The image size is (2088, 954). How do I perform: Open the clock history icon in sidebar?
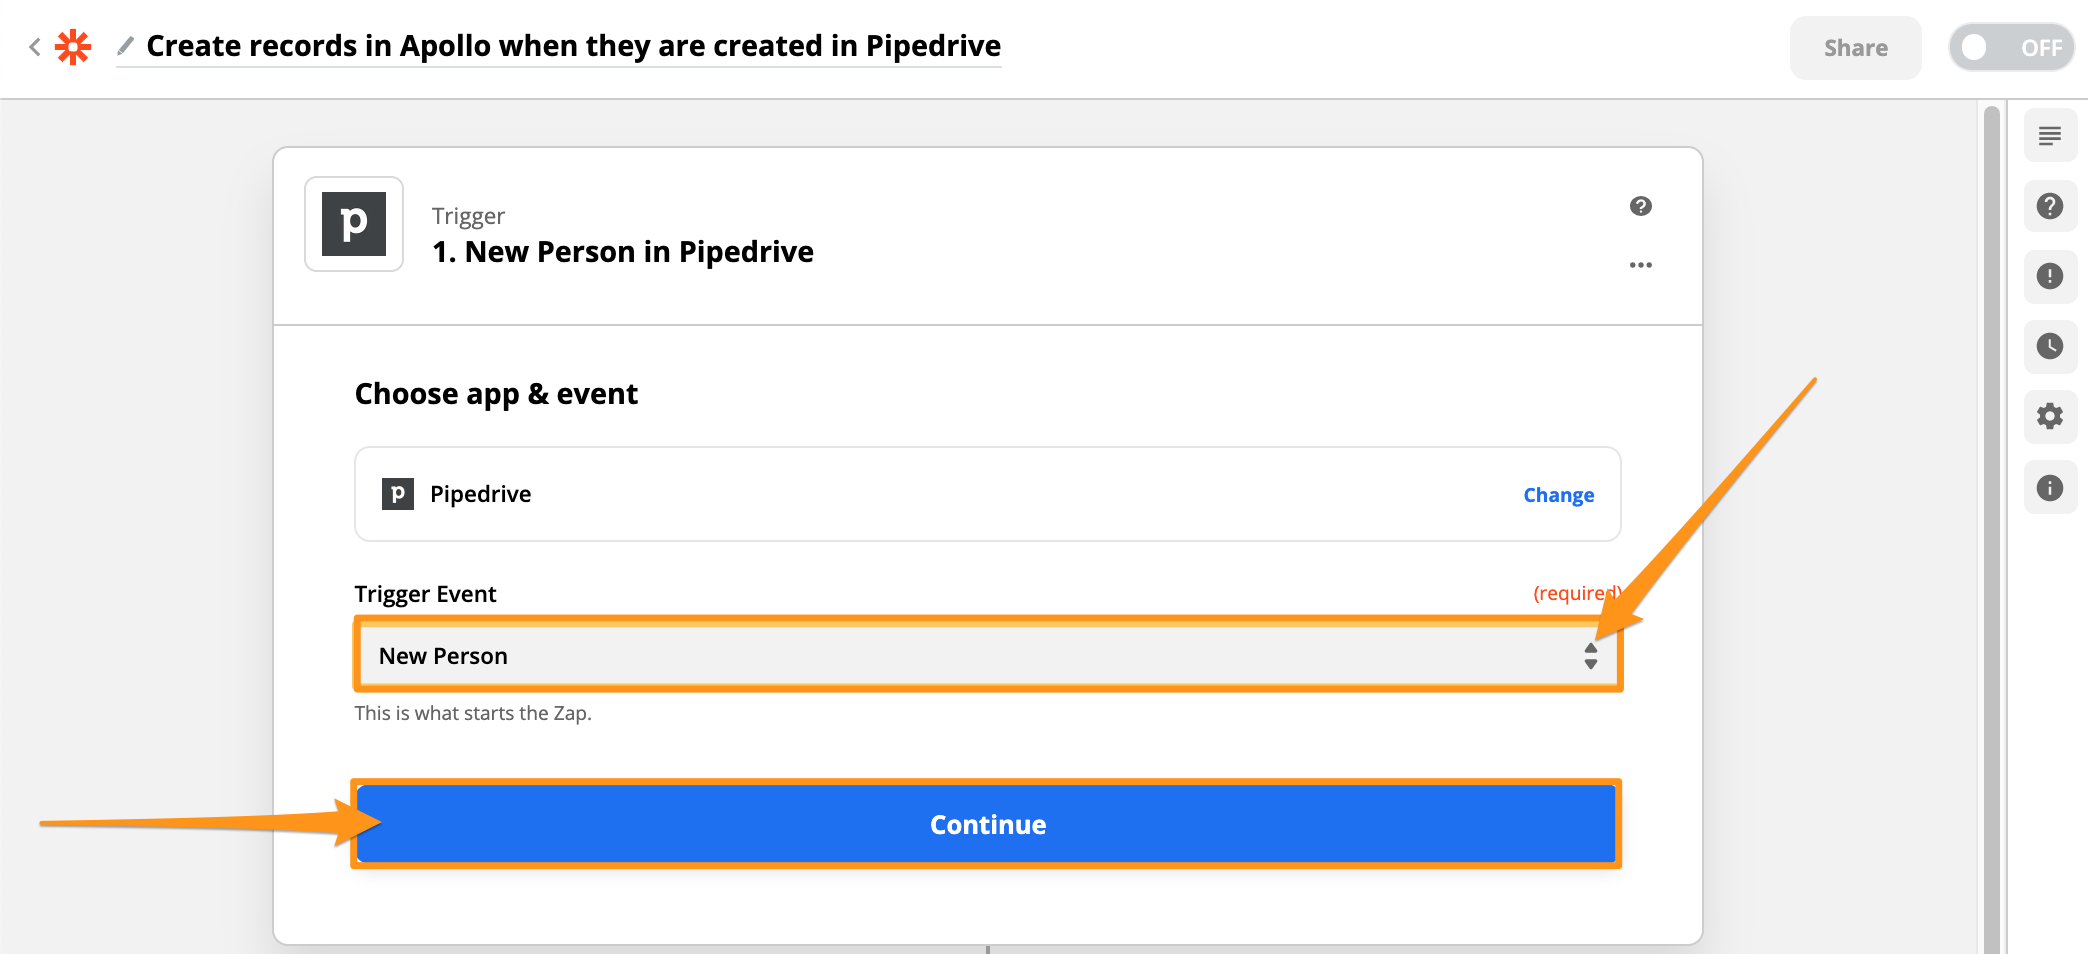[x=2050, y=346]
